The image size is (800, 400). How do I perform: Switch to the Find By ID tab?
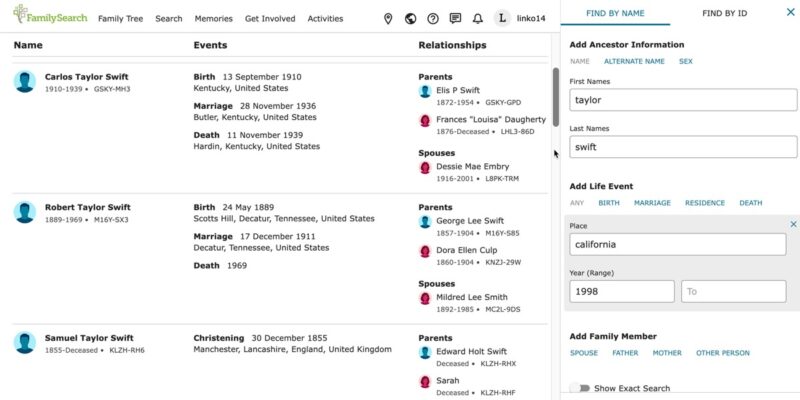(x=725, y=12)
